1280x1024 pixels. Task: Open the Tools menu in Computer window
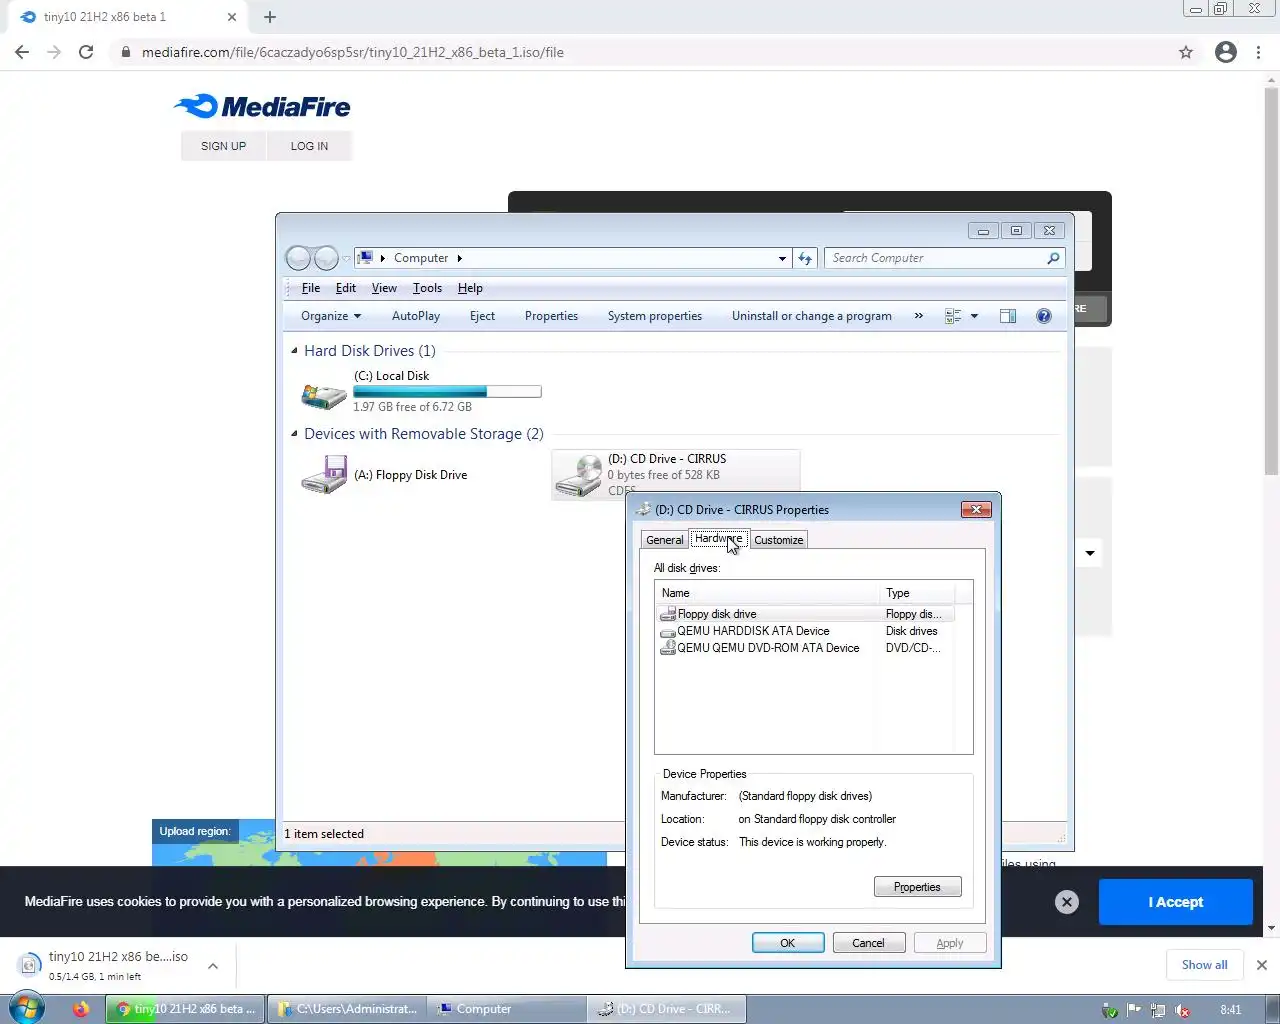point(427,288)
